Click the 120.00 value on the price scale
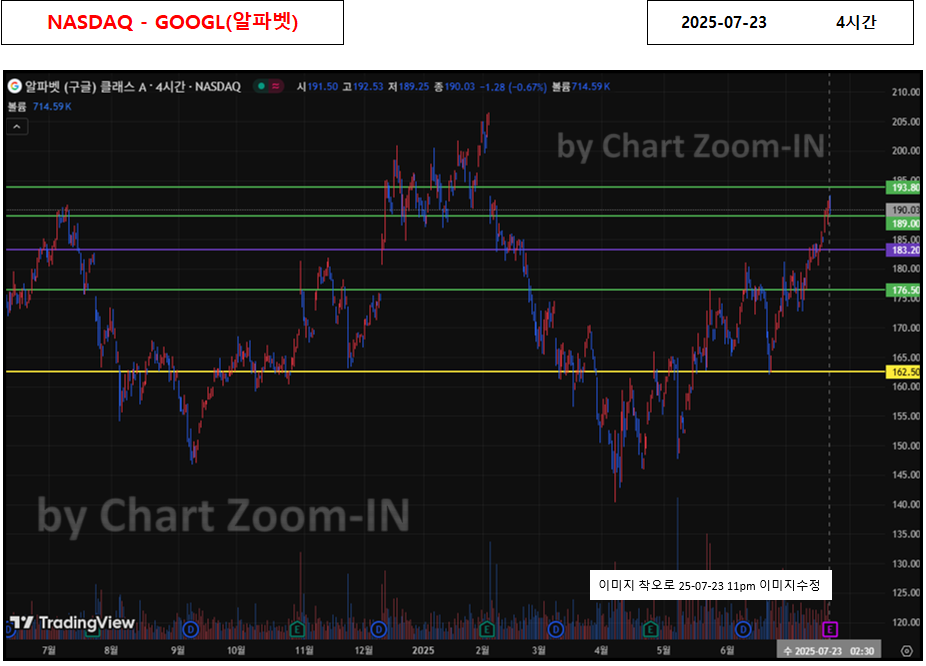Screen dimensions: 926x666 click(906, 622)
